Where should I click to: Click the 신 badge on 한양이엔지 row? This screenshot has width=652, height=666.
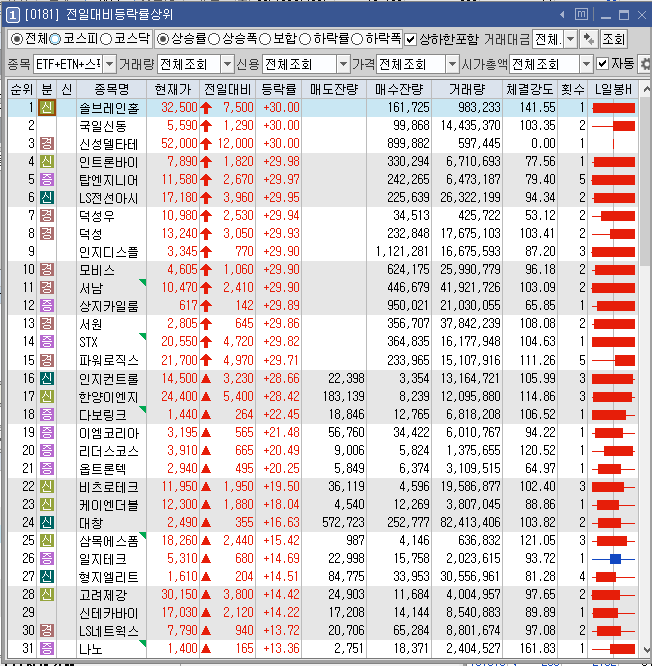pos(47,396)
